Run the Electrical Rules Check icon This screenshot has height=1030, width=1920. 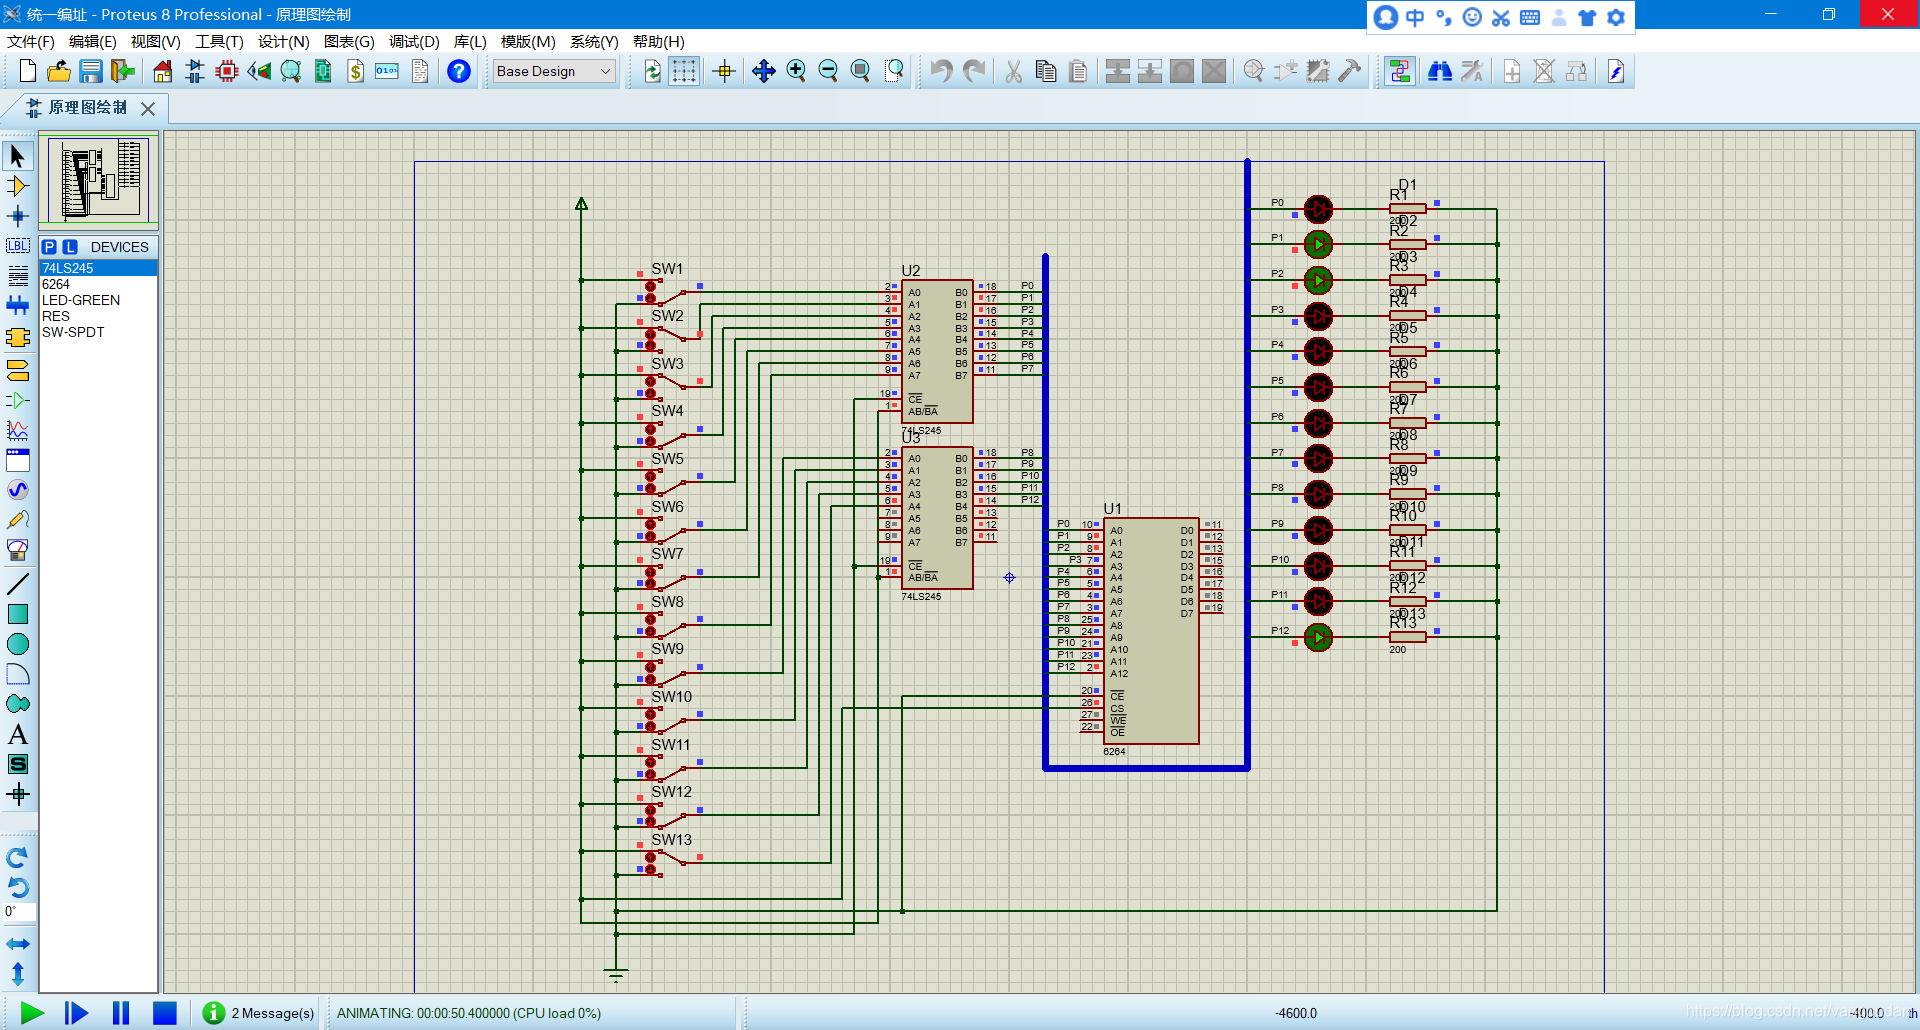[x=1616, y=71]
